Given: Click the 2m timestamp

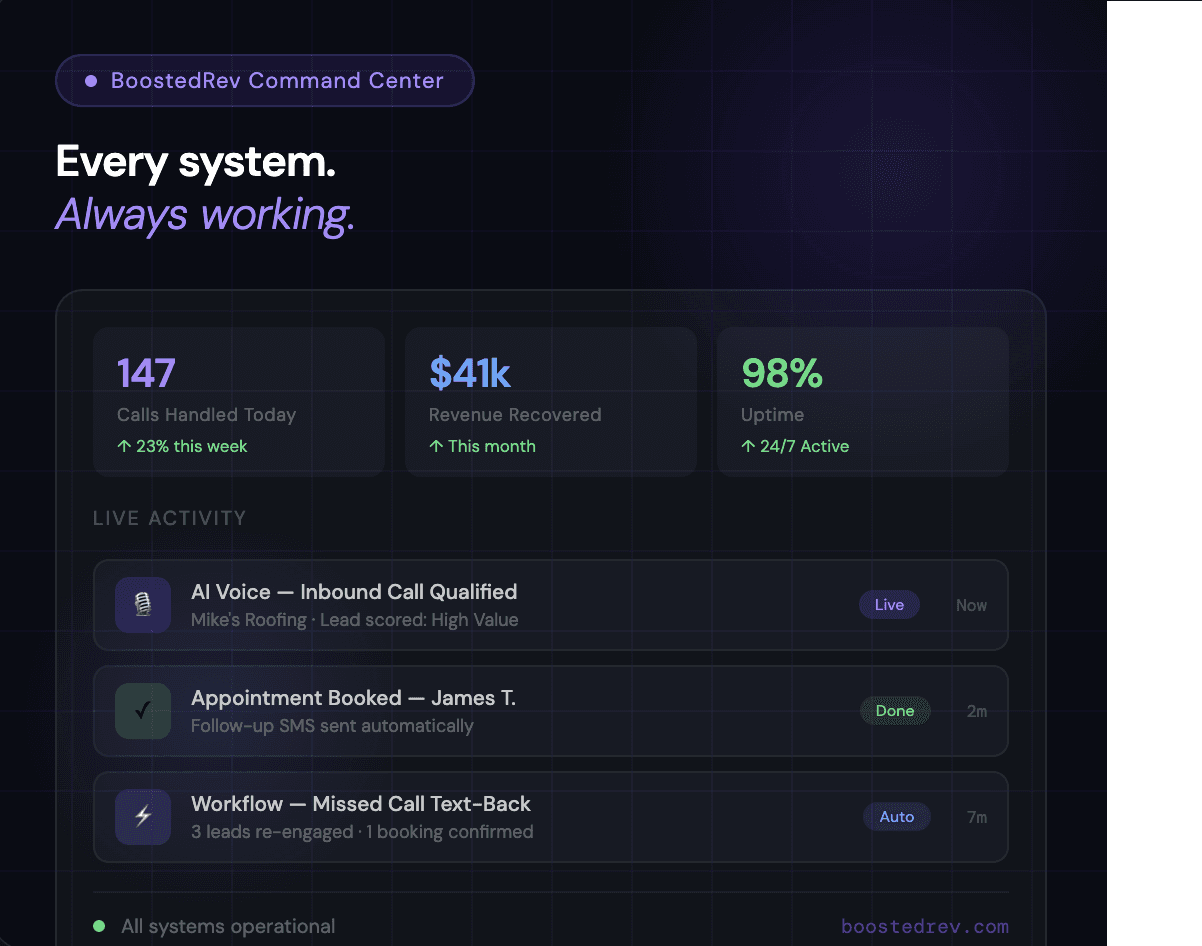Looking at the screenshot, I should coord(977,711).
